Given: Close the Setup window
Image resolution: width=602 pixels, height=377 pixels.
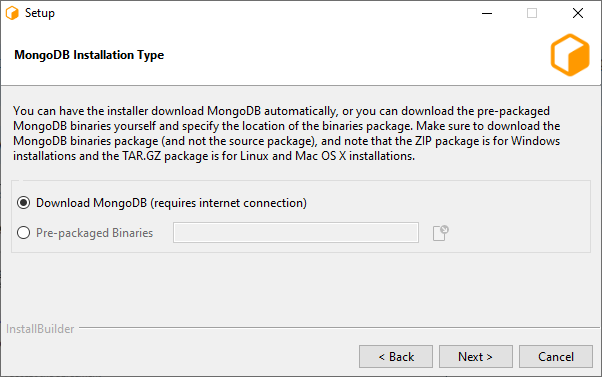Looking at the screenshot, I should [x=578, y=13].
